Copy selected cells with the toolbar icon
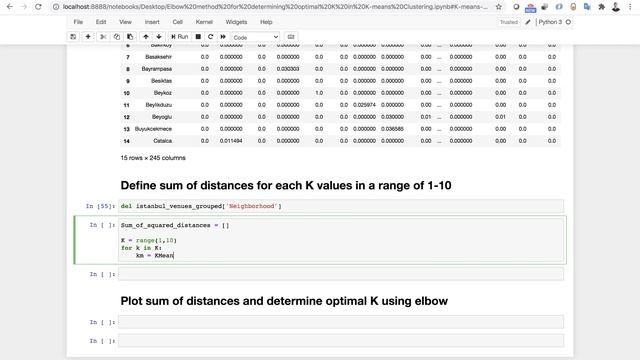 point(117,37)
